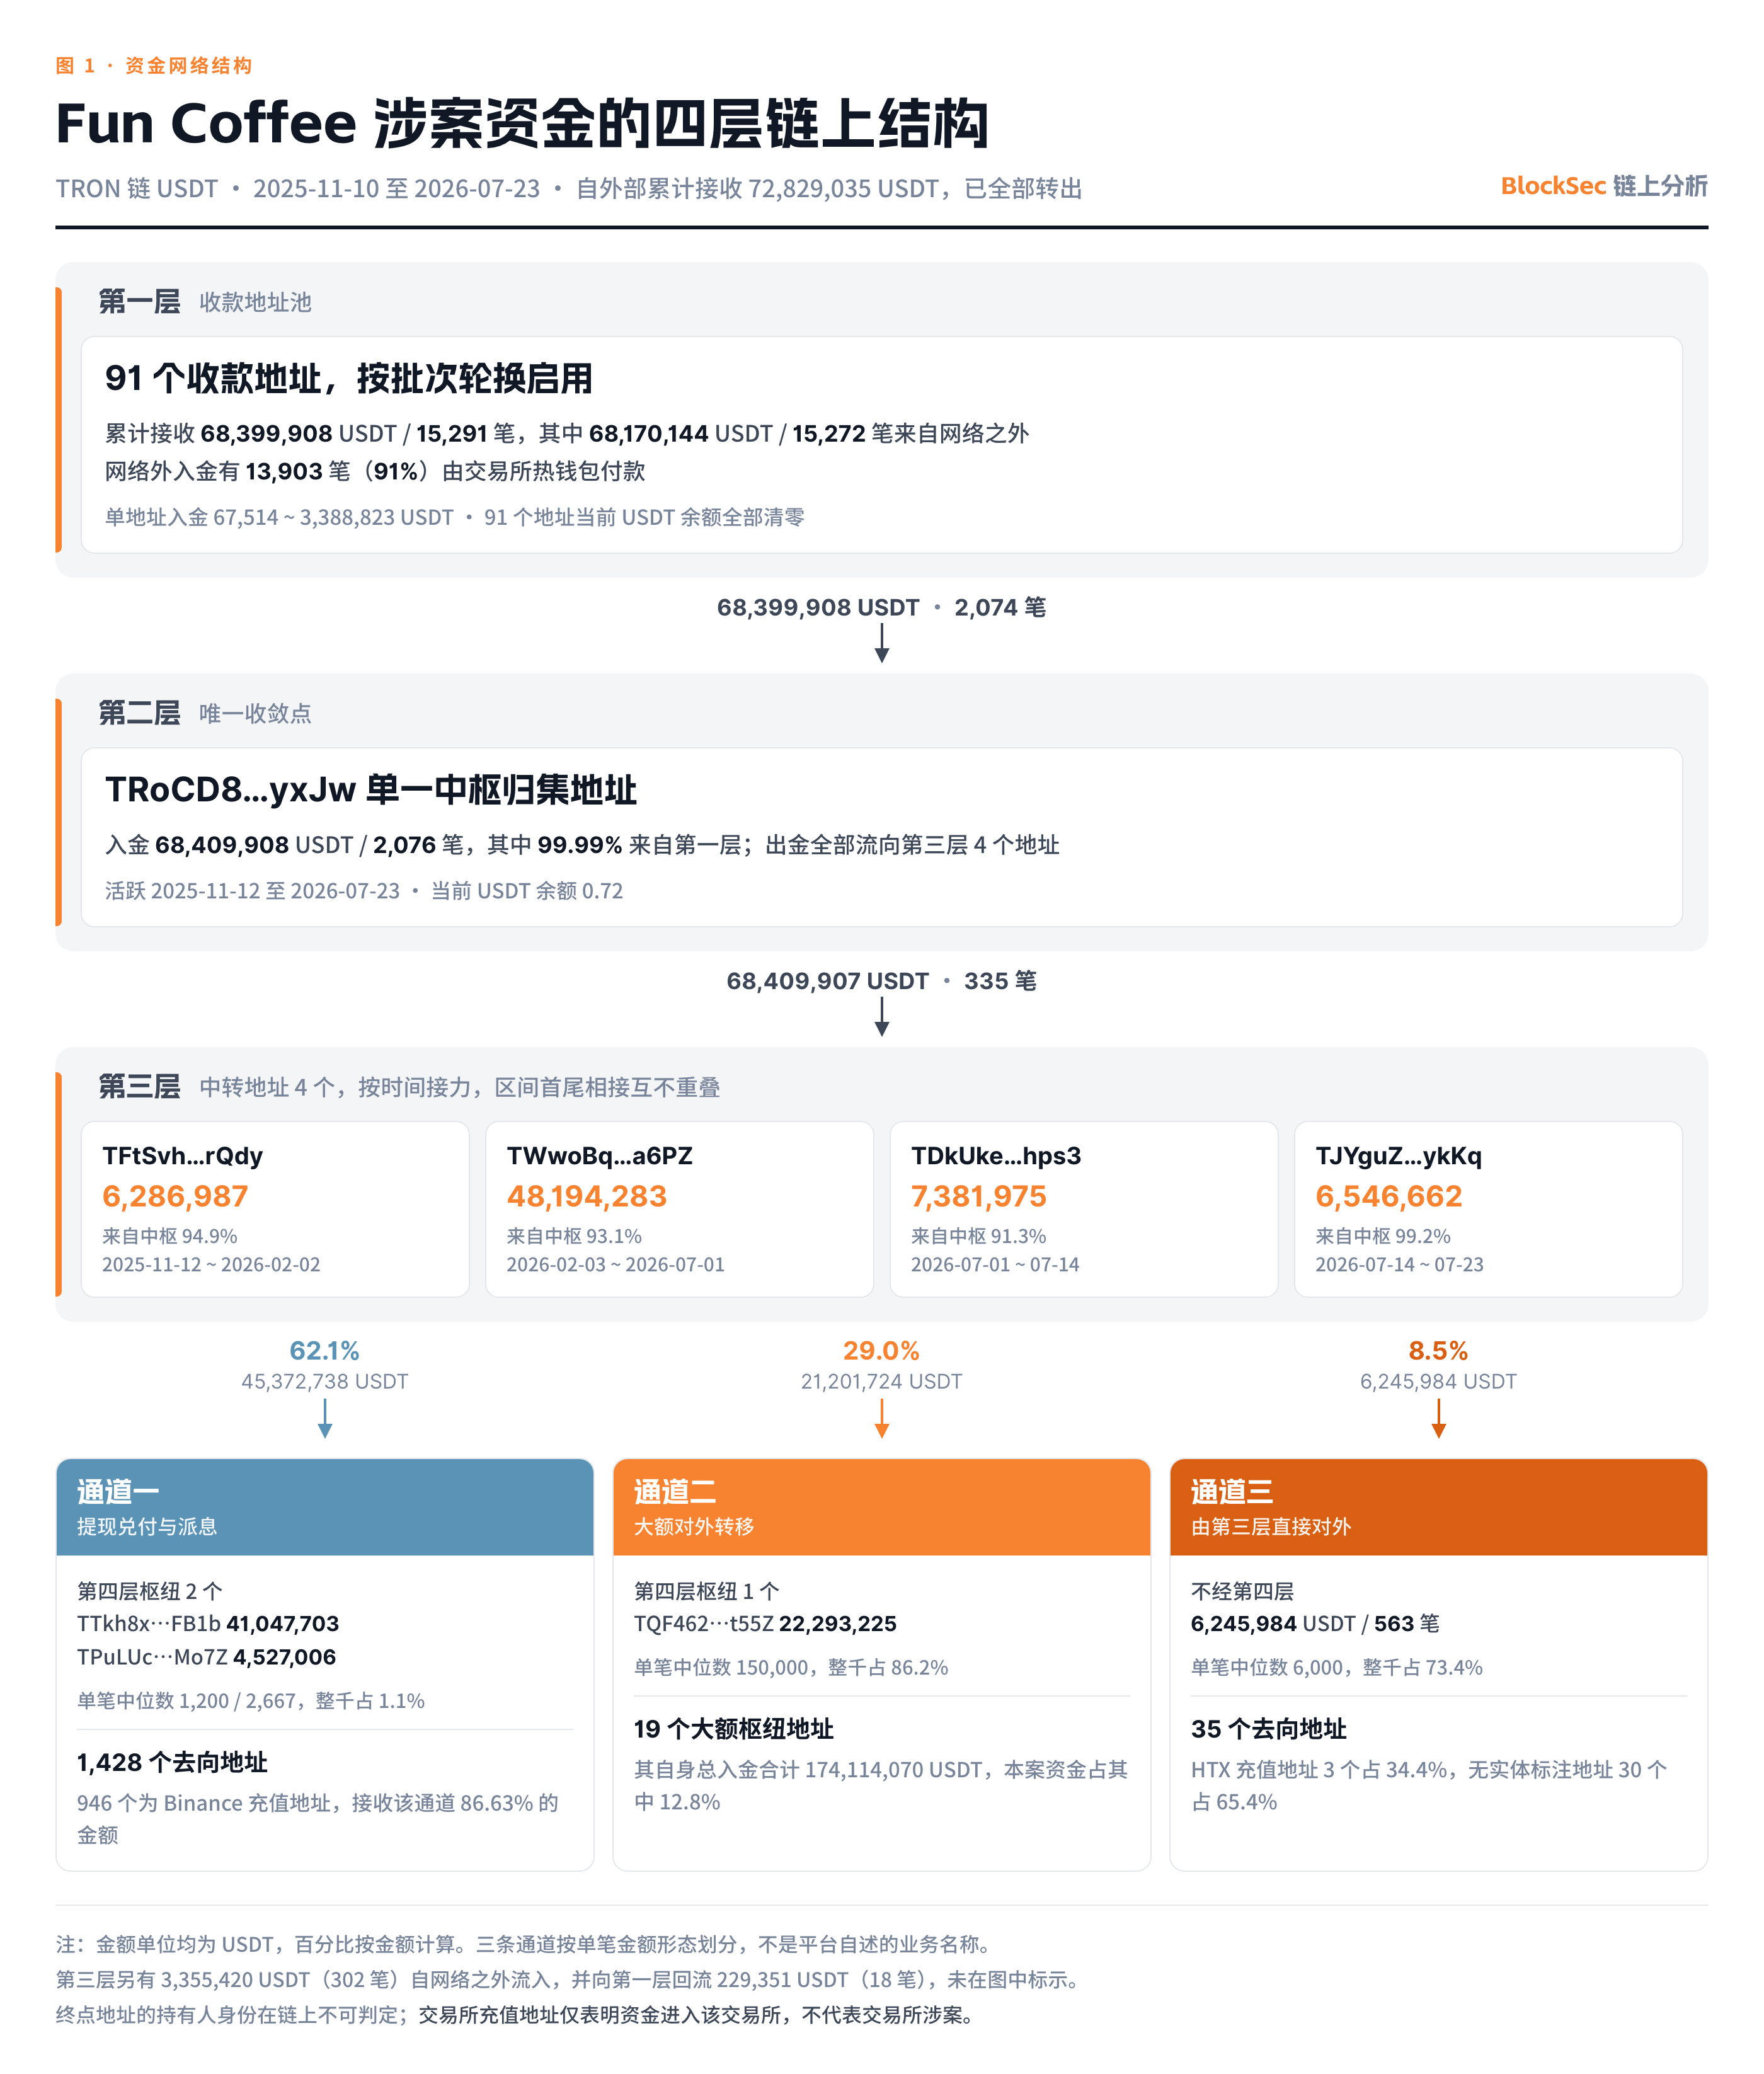
Task: Click the footnote starting "第三层另有 3,355,420 USDT"
Action: point(571,1979)
